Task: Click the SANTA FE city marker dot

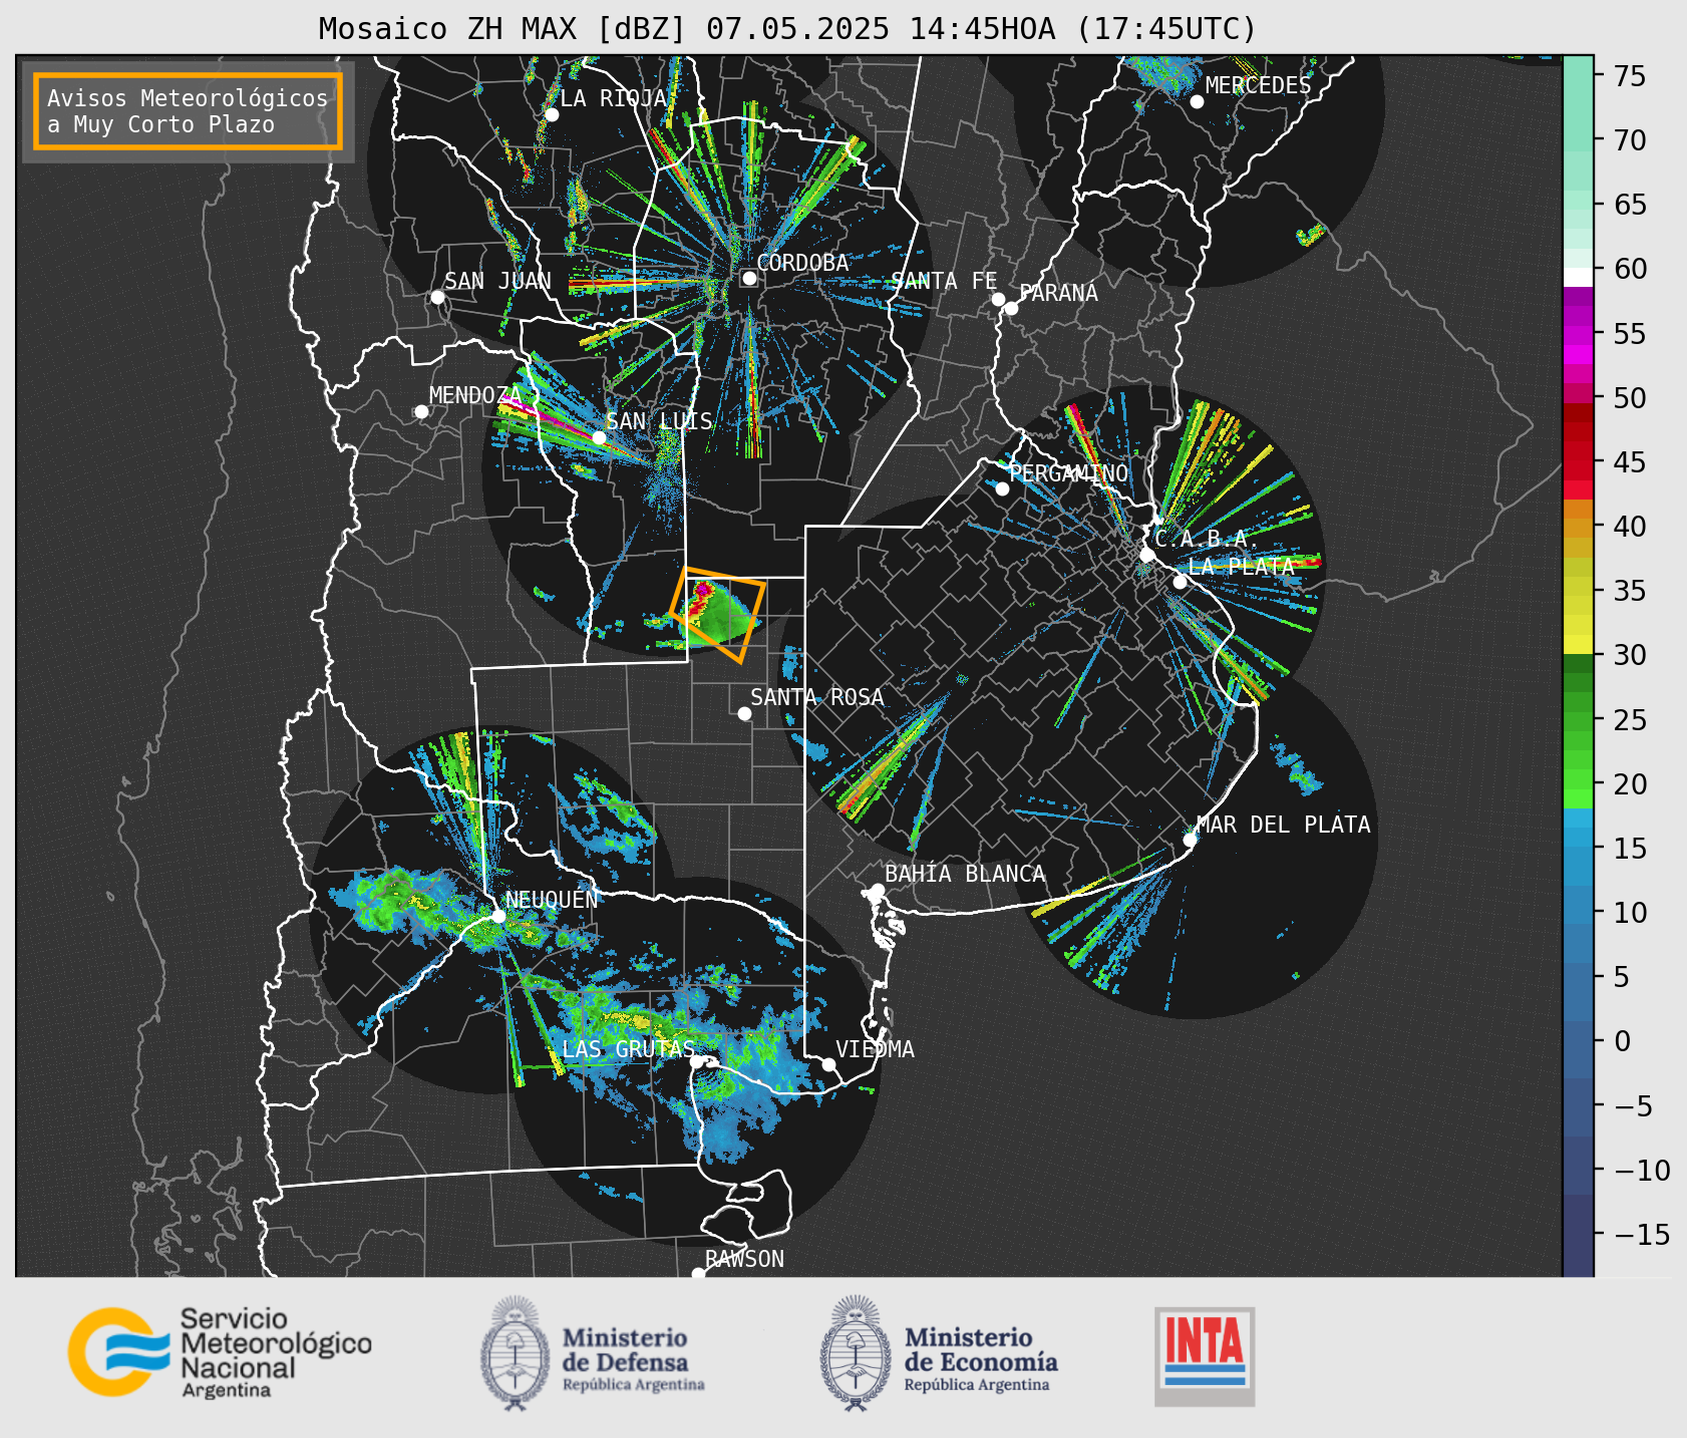Action: (x=998, y=299)
